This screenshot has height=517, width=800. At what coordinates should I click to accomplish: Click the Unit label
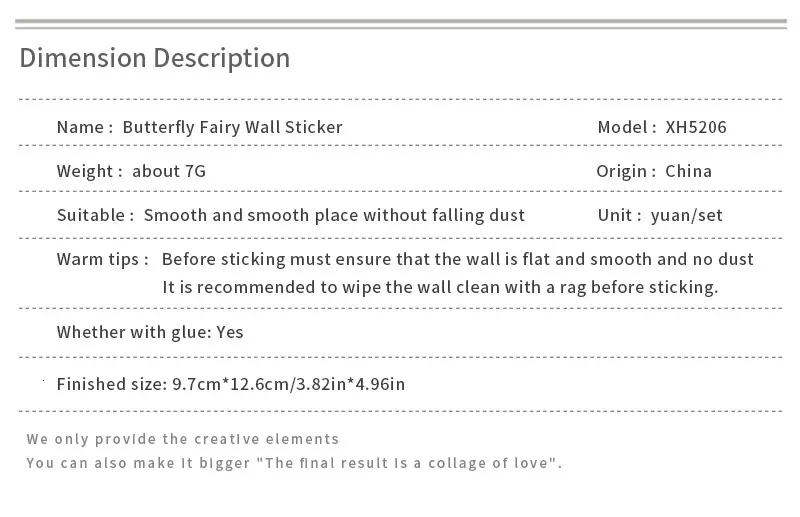click(619, 215)
